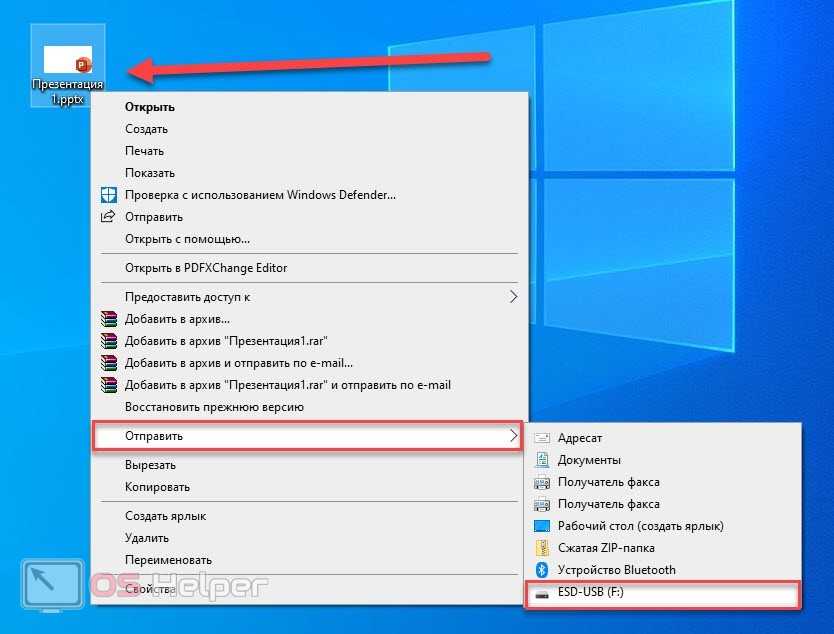This screenshot has width=834, height=634.
Task: Click the Сжатая ZIP-папка zipper folder icon
Action: (x=542, y=548)
